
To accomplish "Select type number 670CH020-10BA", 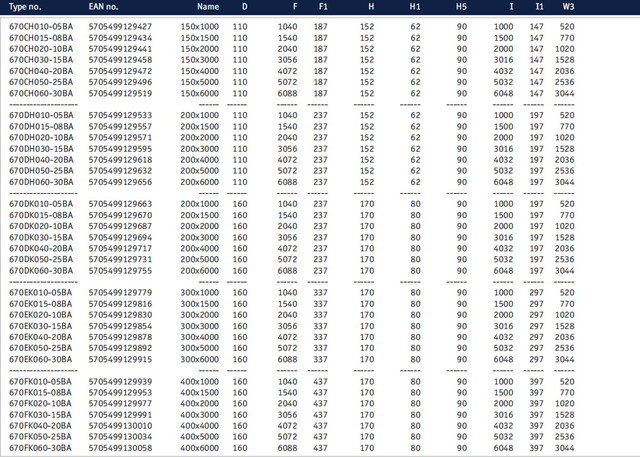I will pyautogui.click(x=41, y=49).
